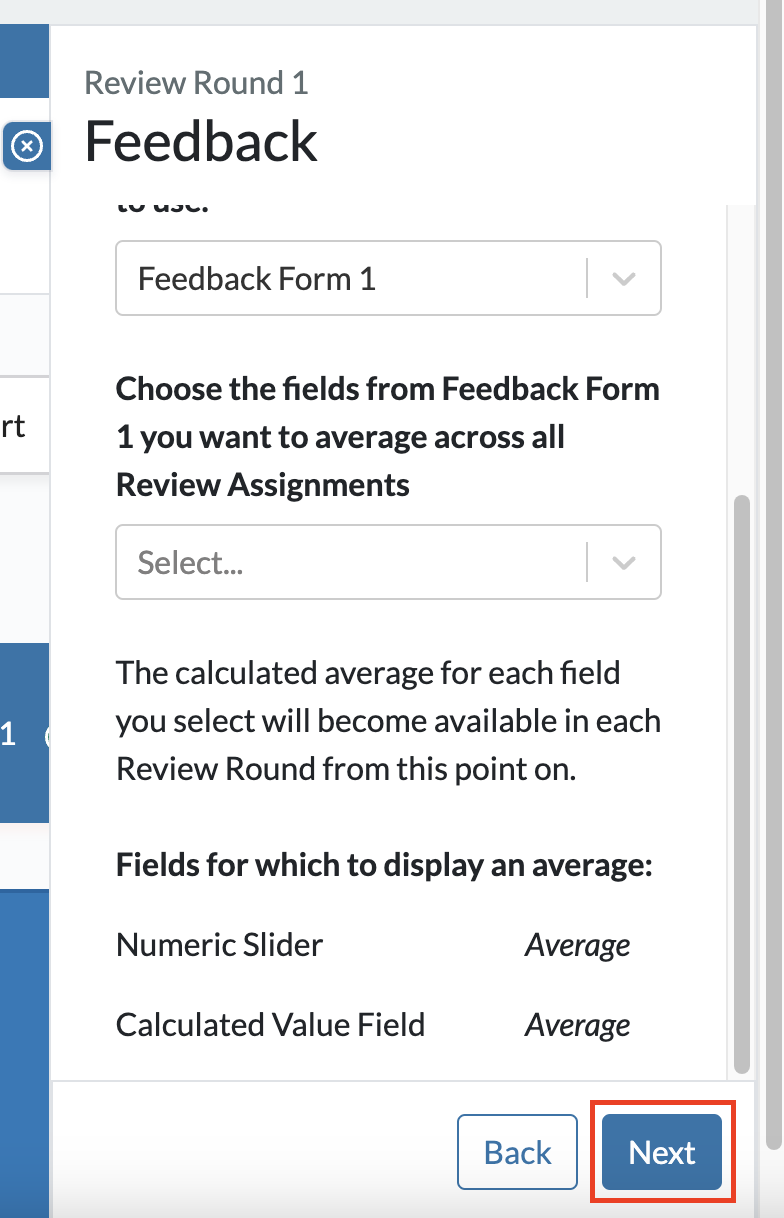Select the Calculated Value Field label
The height and width of the screenshot is (1218, 784).
pos(271,1025)
